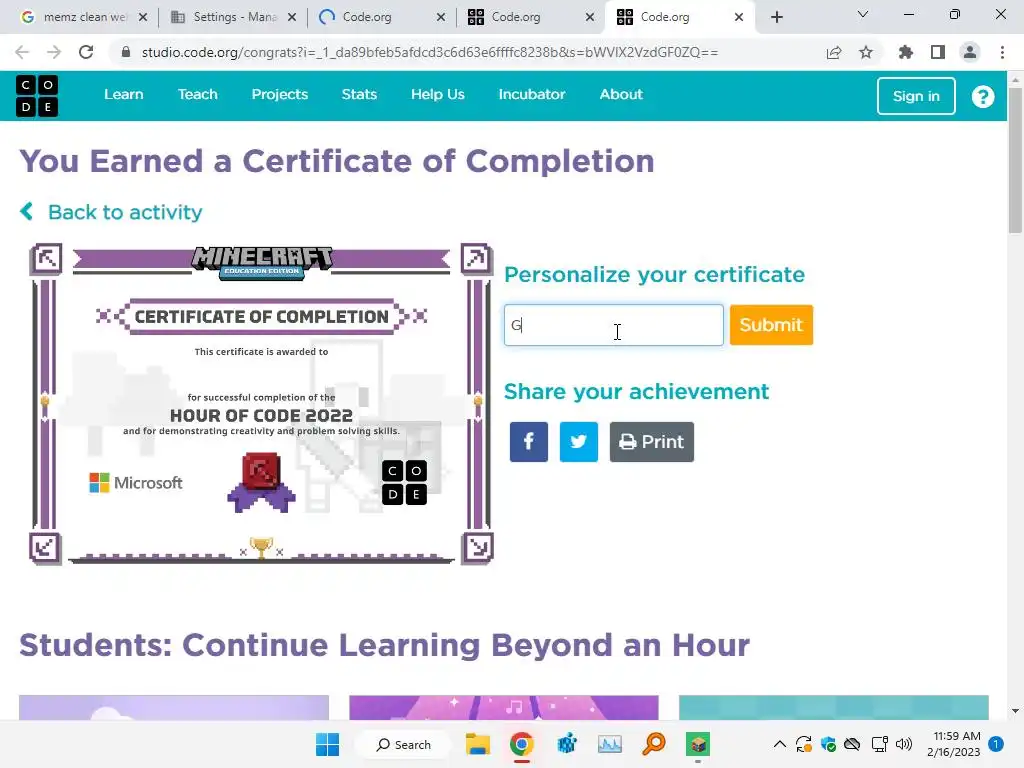Click Windows Security shield tray icon

(828, 744)
